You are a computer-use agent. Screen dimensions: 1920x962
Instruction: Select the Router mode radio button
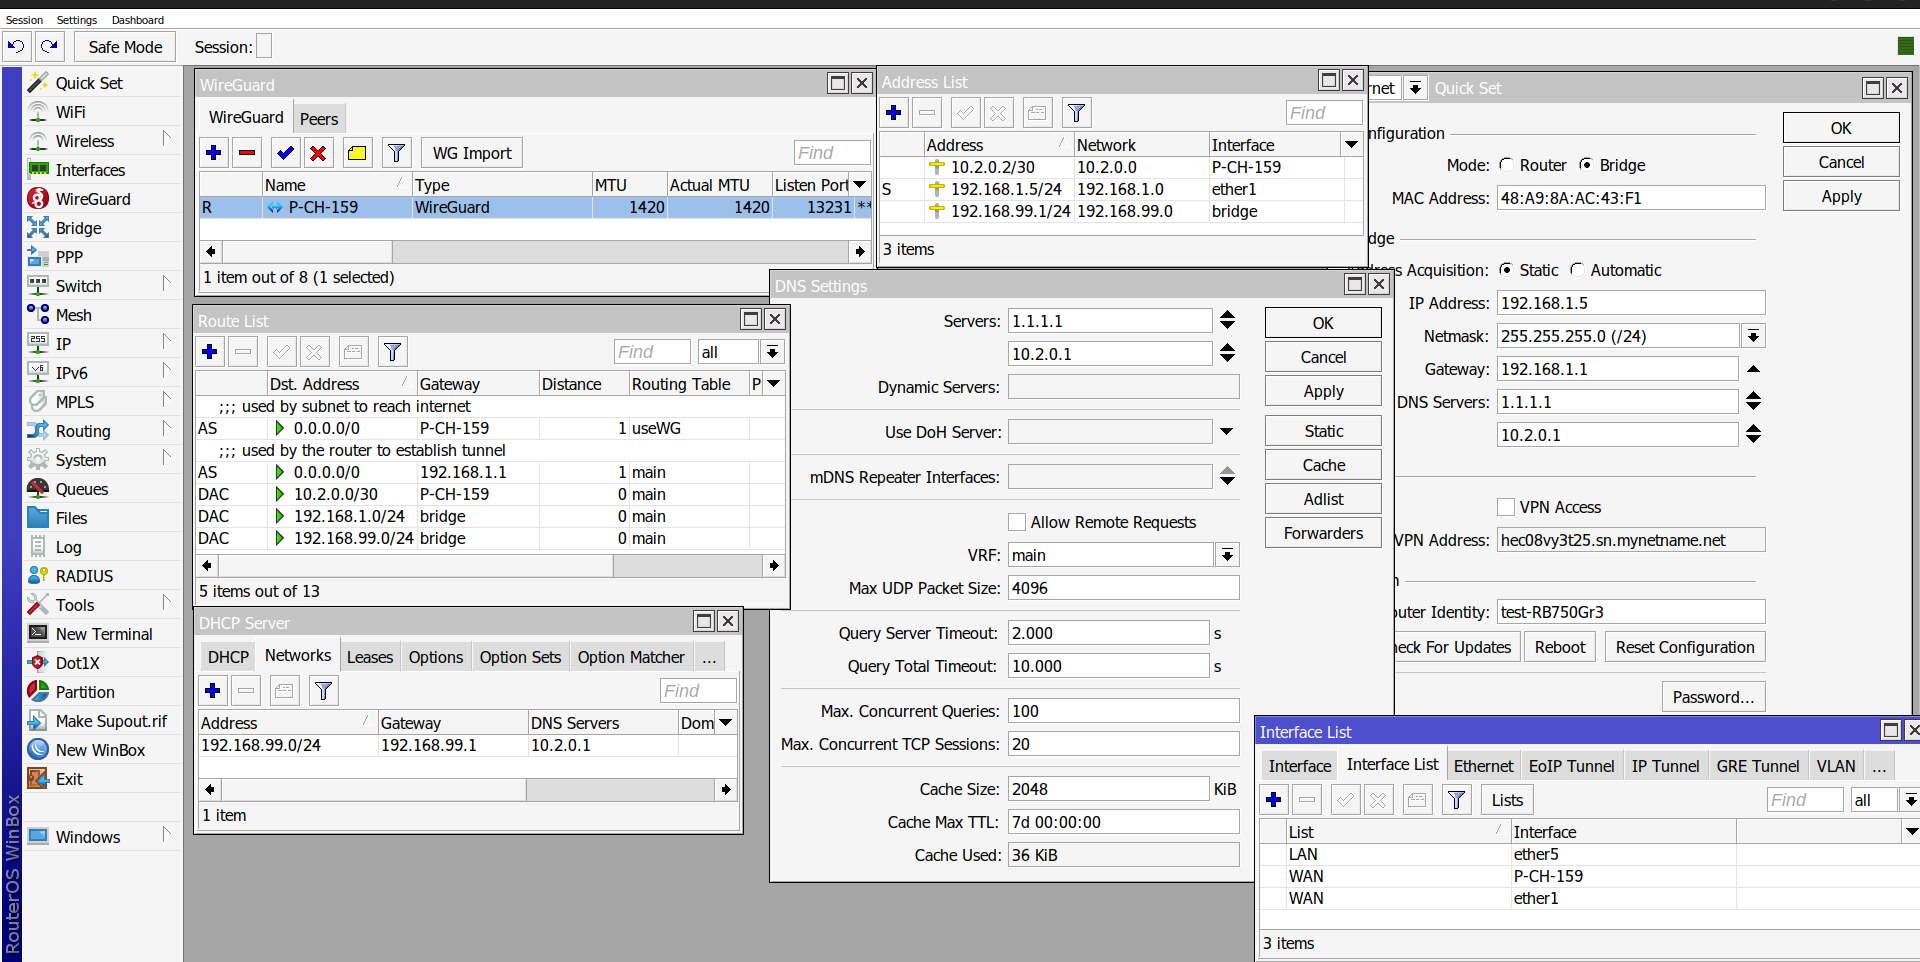pos(1507,165)
